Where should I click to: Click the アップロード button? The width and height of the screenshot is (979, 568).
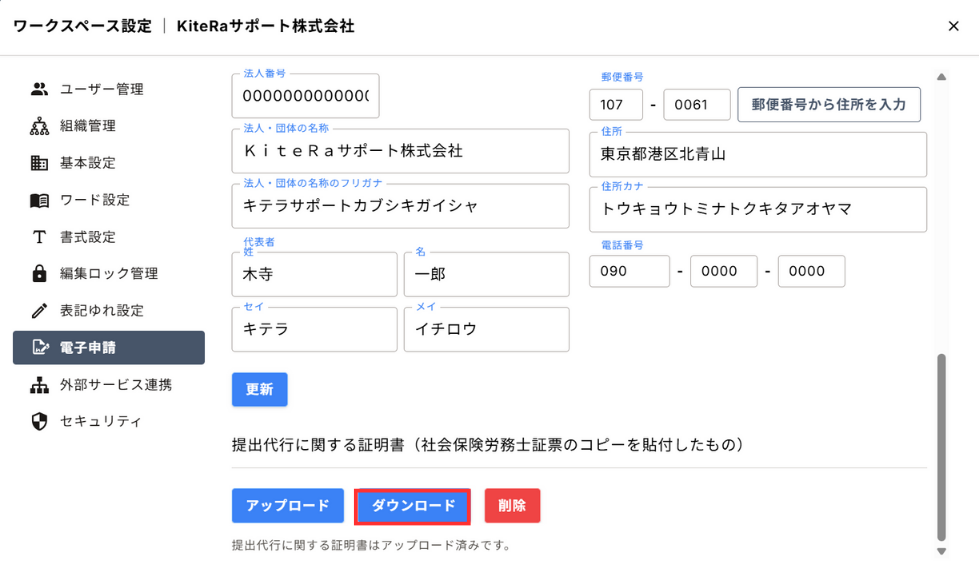coord(288,506)
